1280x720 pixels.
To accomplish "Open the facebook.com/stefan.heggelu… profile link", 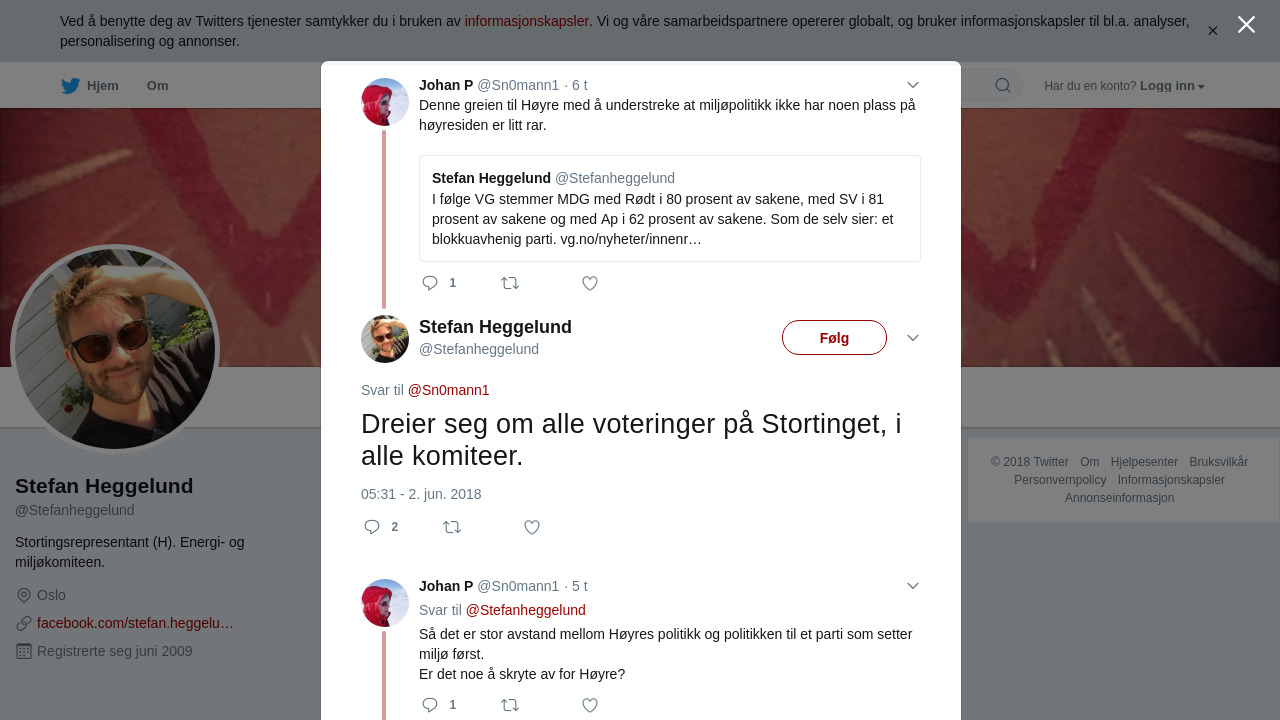I will coord(135,623).
